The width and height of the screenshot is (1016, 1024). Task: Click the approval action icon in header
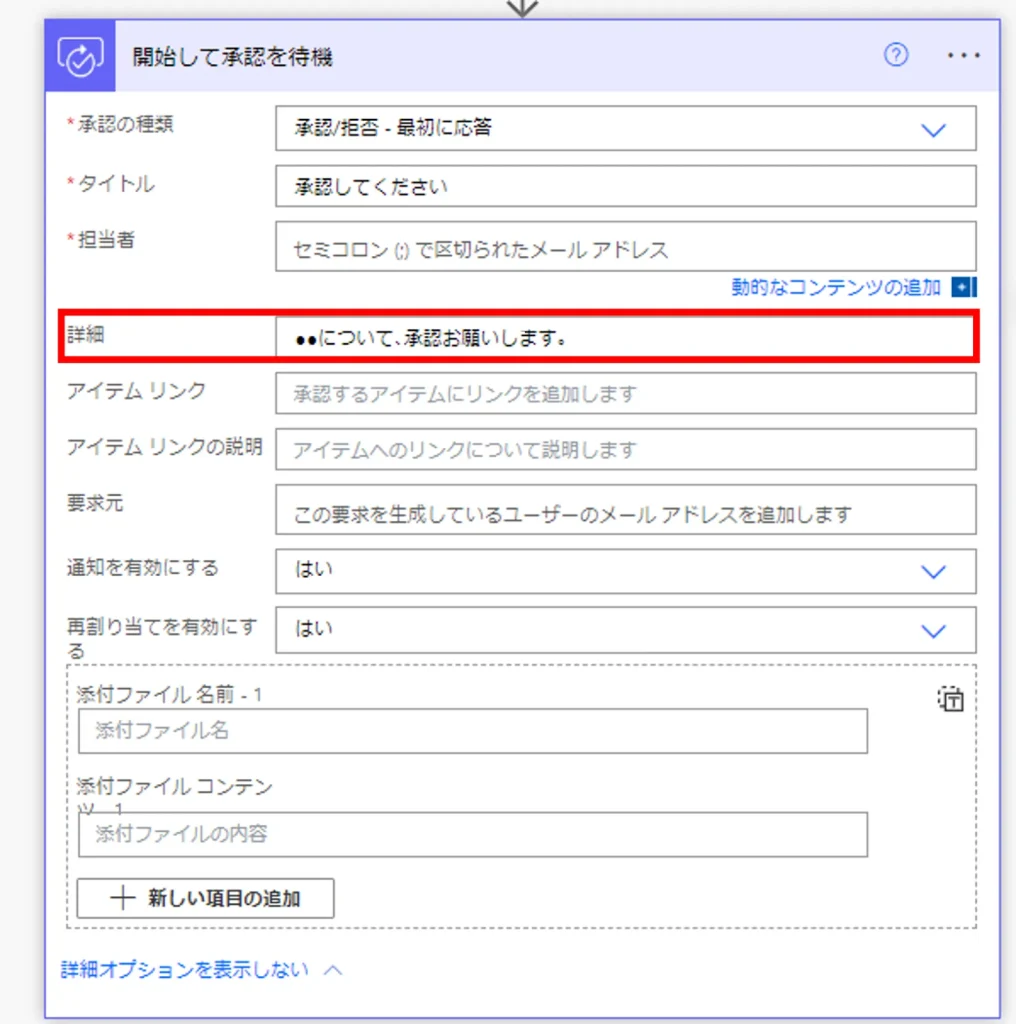(80, 57)
